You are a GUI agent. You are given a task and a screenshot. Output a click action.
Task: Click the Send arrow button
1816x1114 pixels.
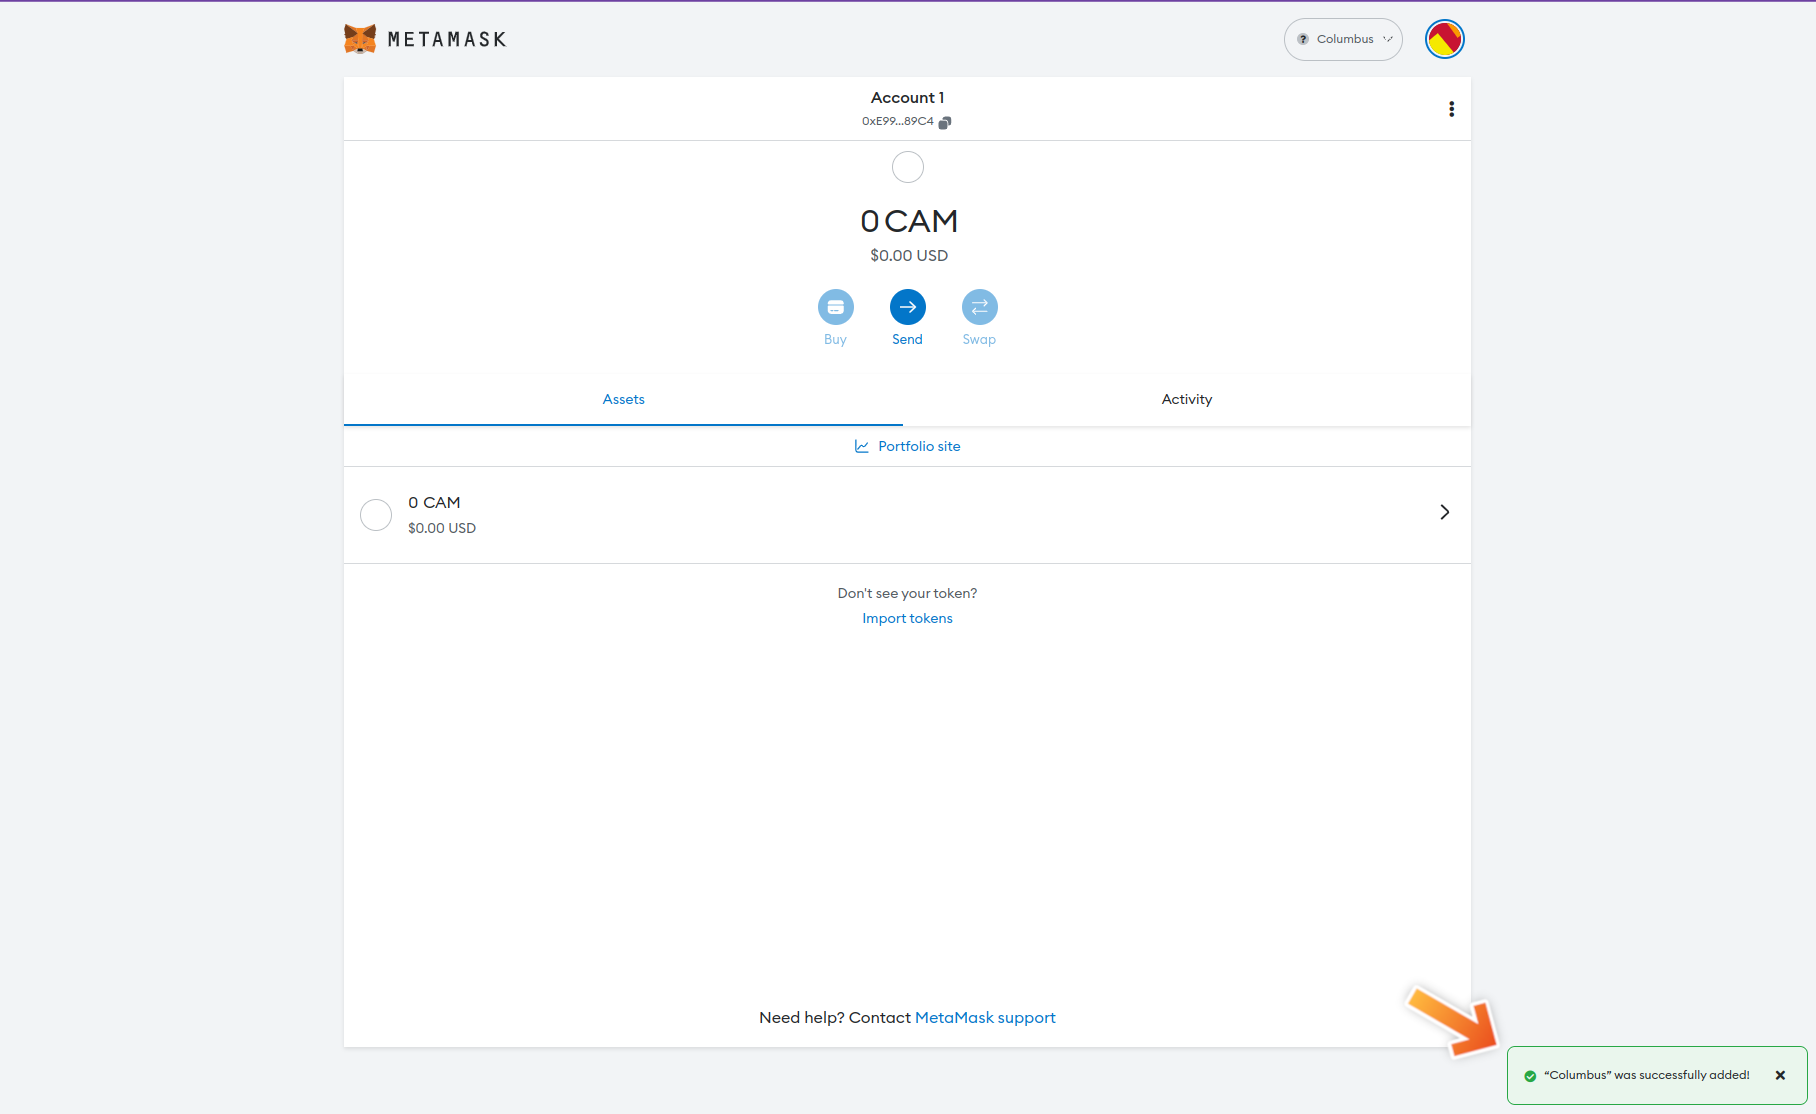click(x=907, y=307)
